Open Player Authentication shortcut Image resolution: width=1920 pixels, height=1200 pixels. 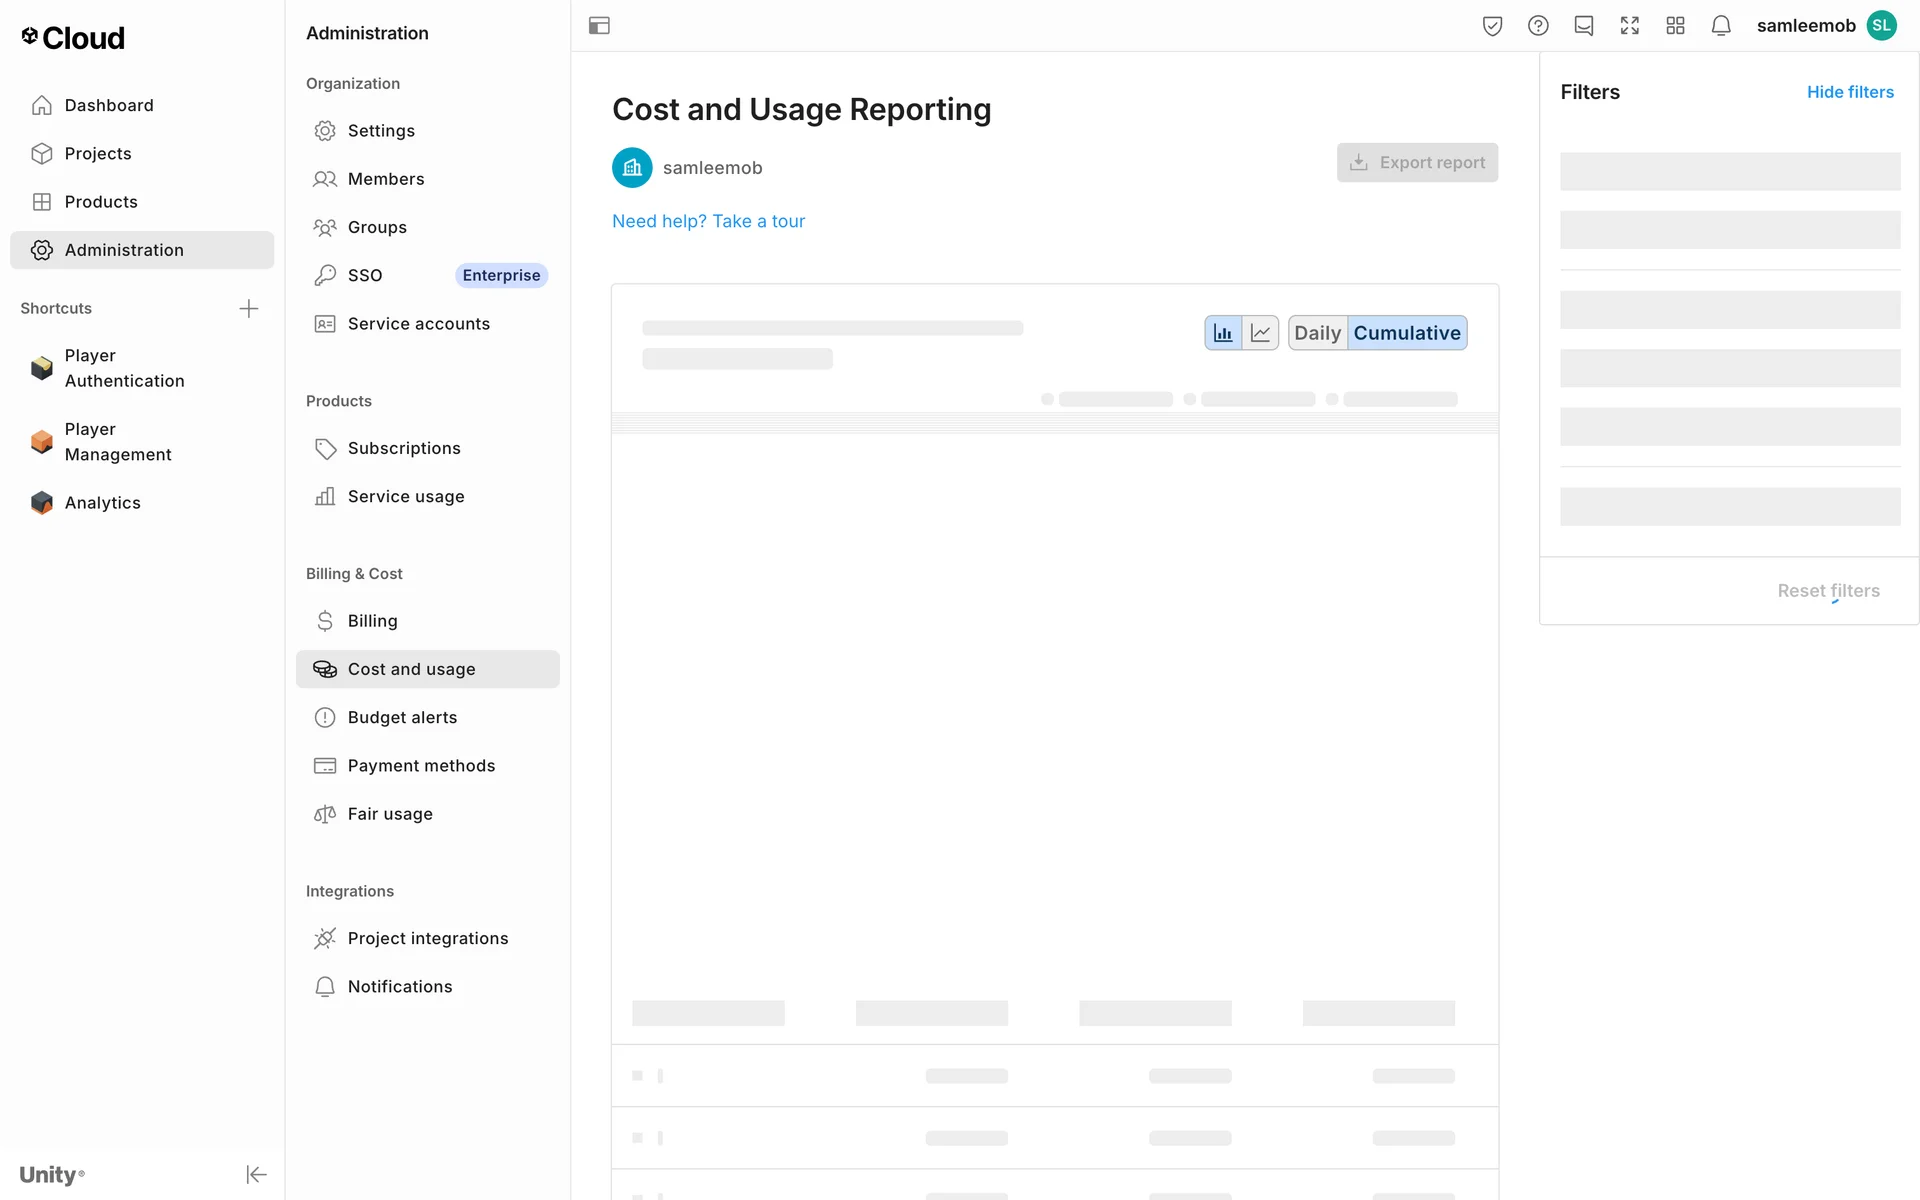[x=124, y=368]
